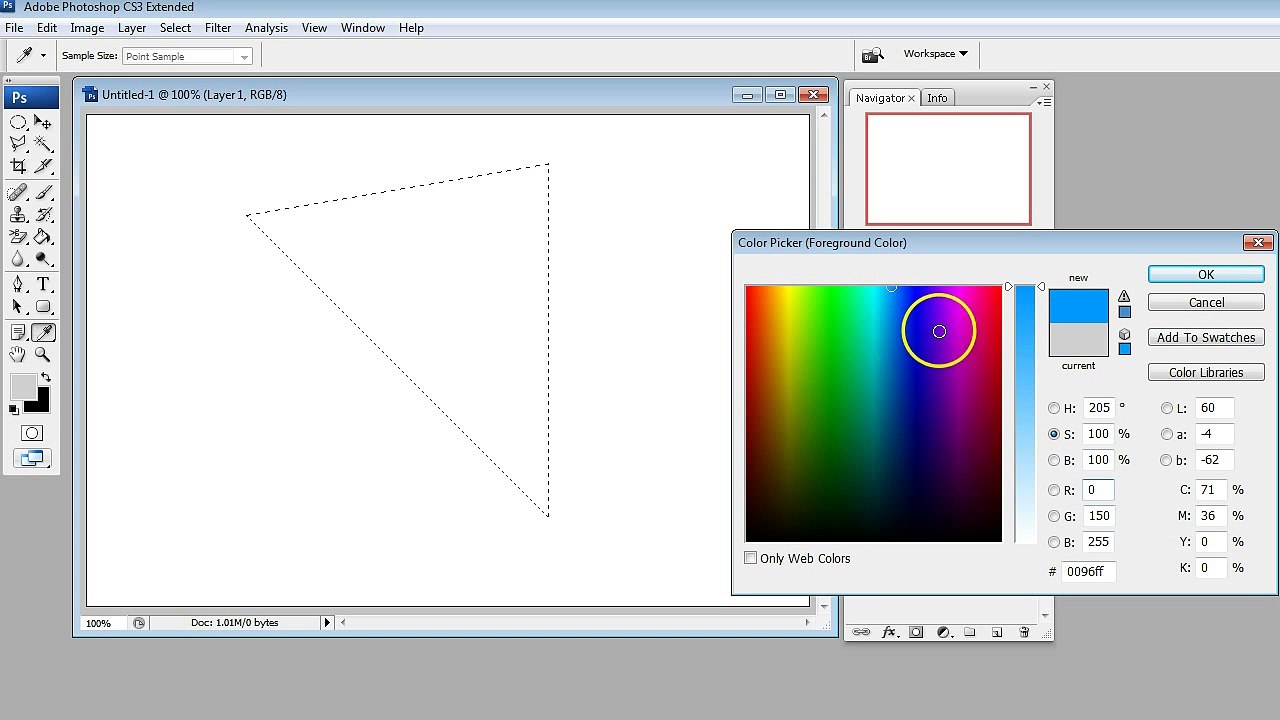Select the Slice tool
1280x720 pixels.
coord(43,166)
